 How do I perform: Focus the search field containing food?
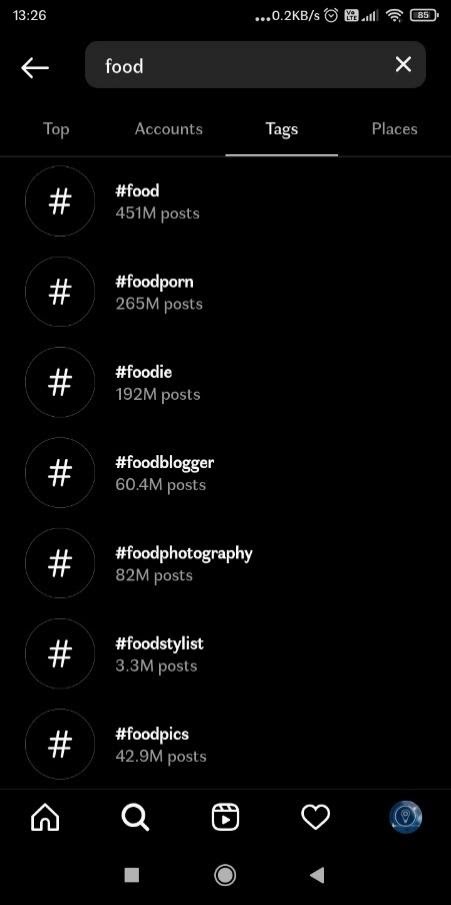point(255,65)
